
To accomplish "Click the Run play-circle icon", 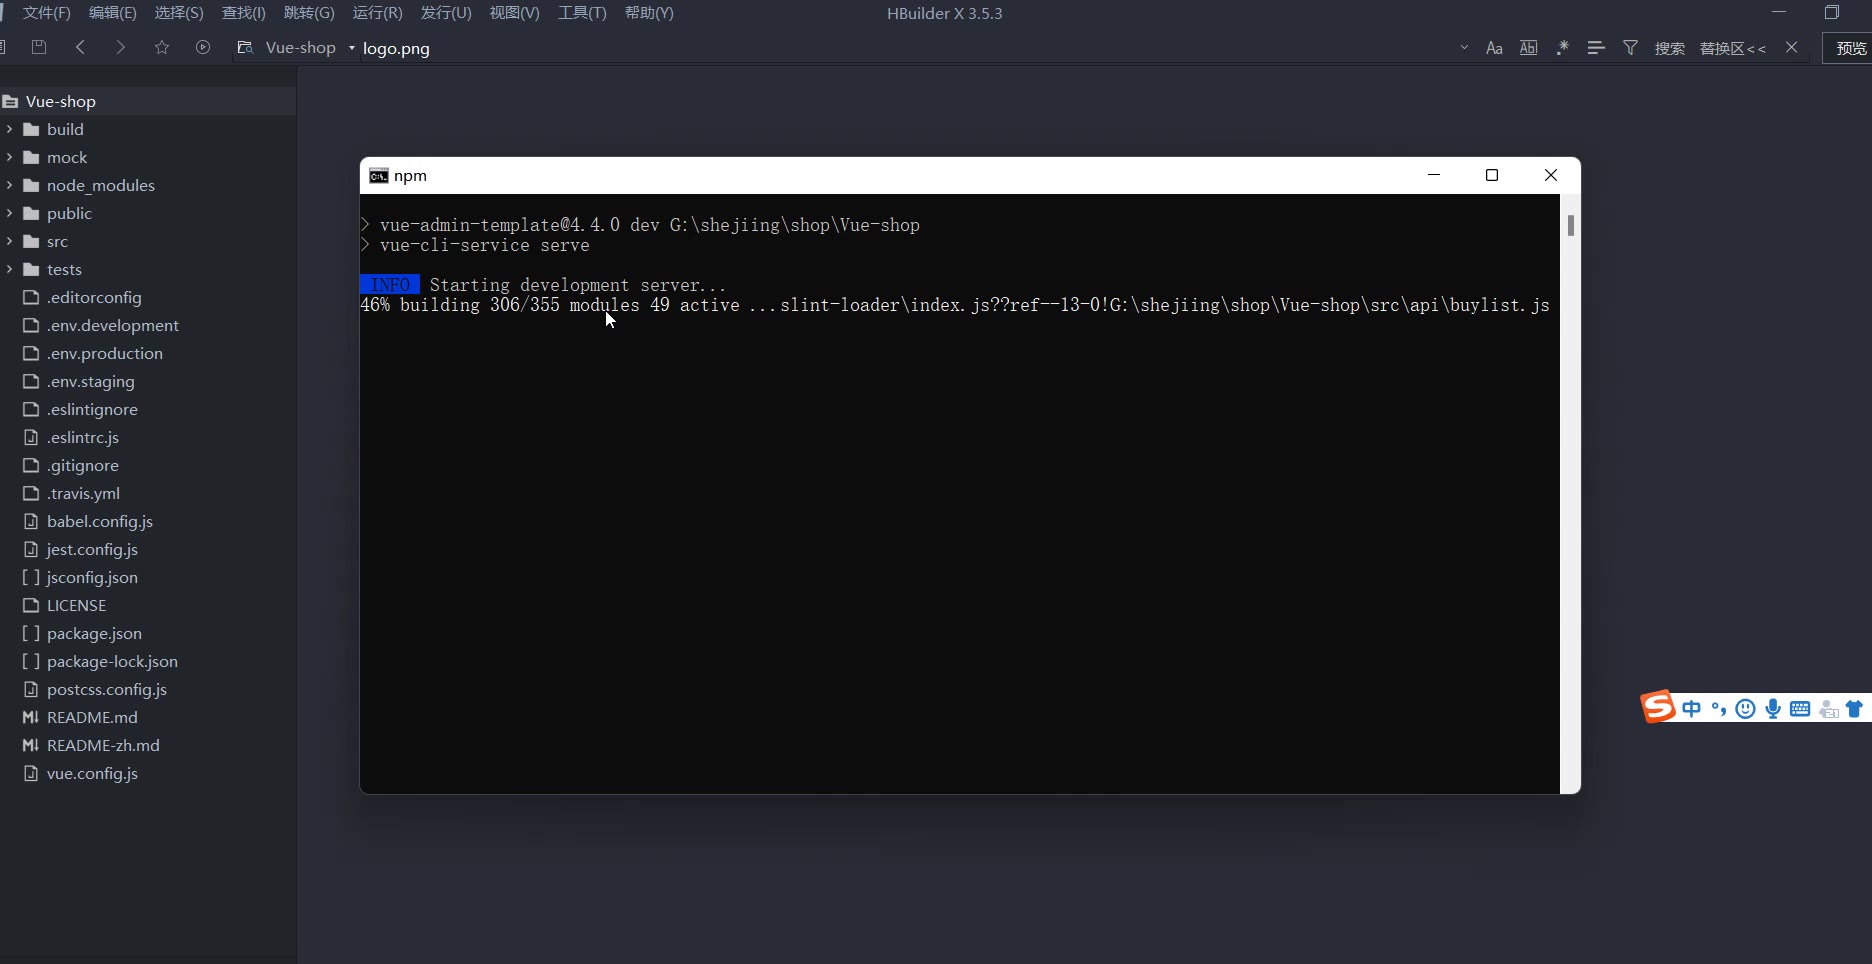I will [x=203, y=47].
